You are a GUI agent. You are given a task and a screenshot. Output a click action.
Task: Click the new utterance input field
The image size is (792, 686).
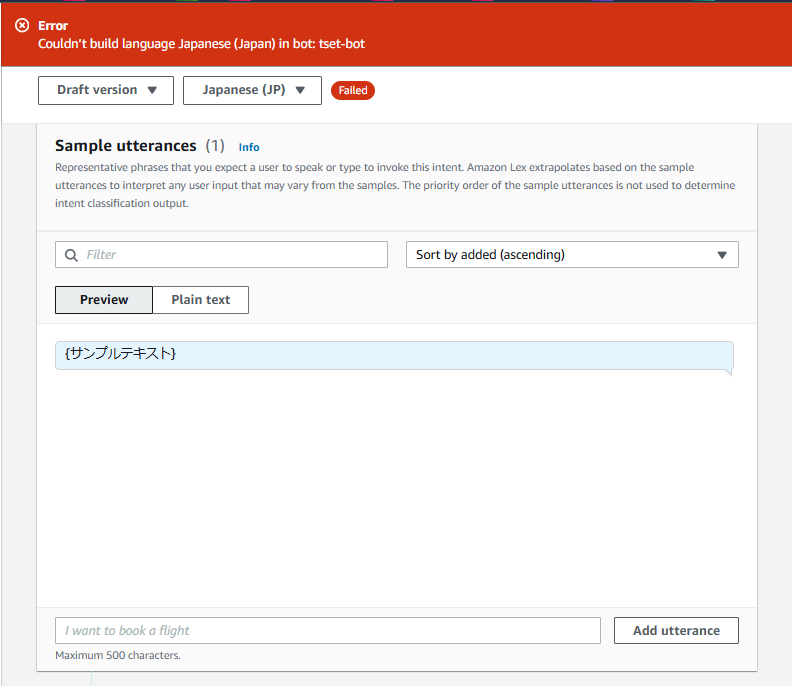tap(328, 630)
